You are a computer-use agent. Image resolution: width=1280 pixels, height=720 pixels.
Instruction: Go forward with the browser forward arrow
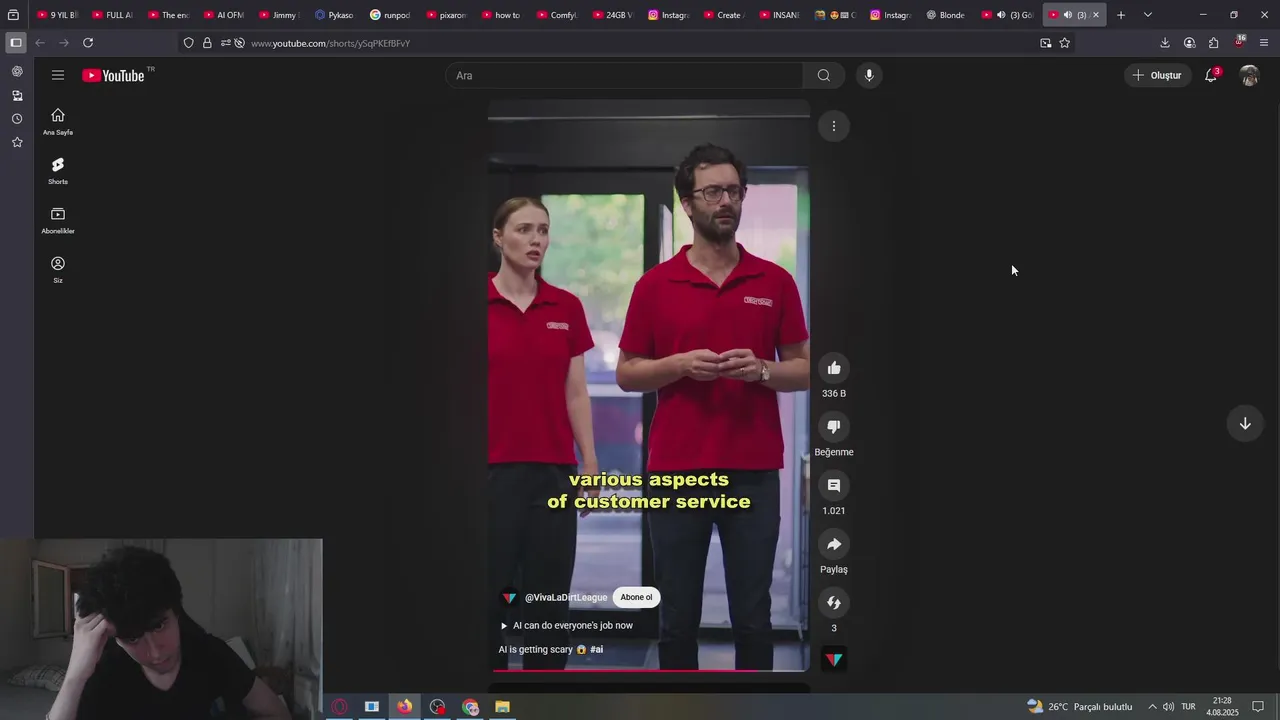click(x=64, y=43)
